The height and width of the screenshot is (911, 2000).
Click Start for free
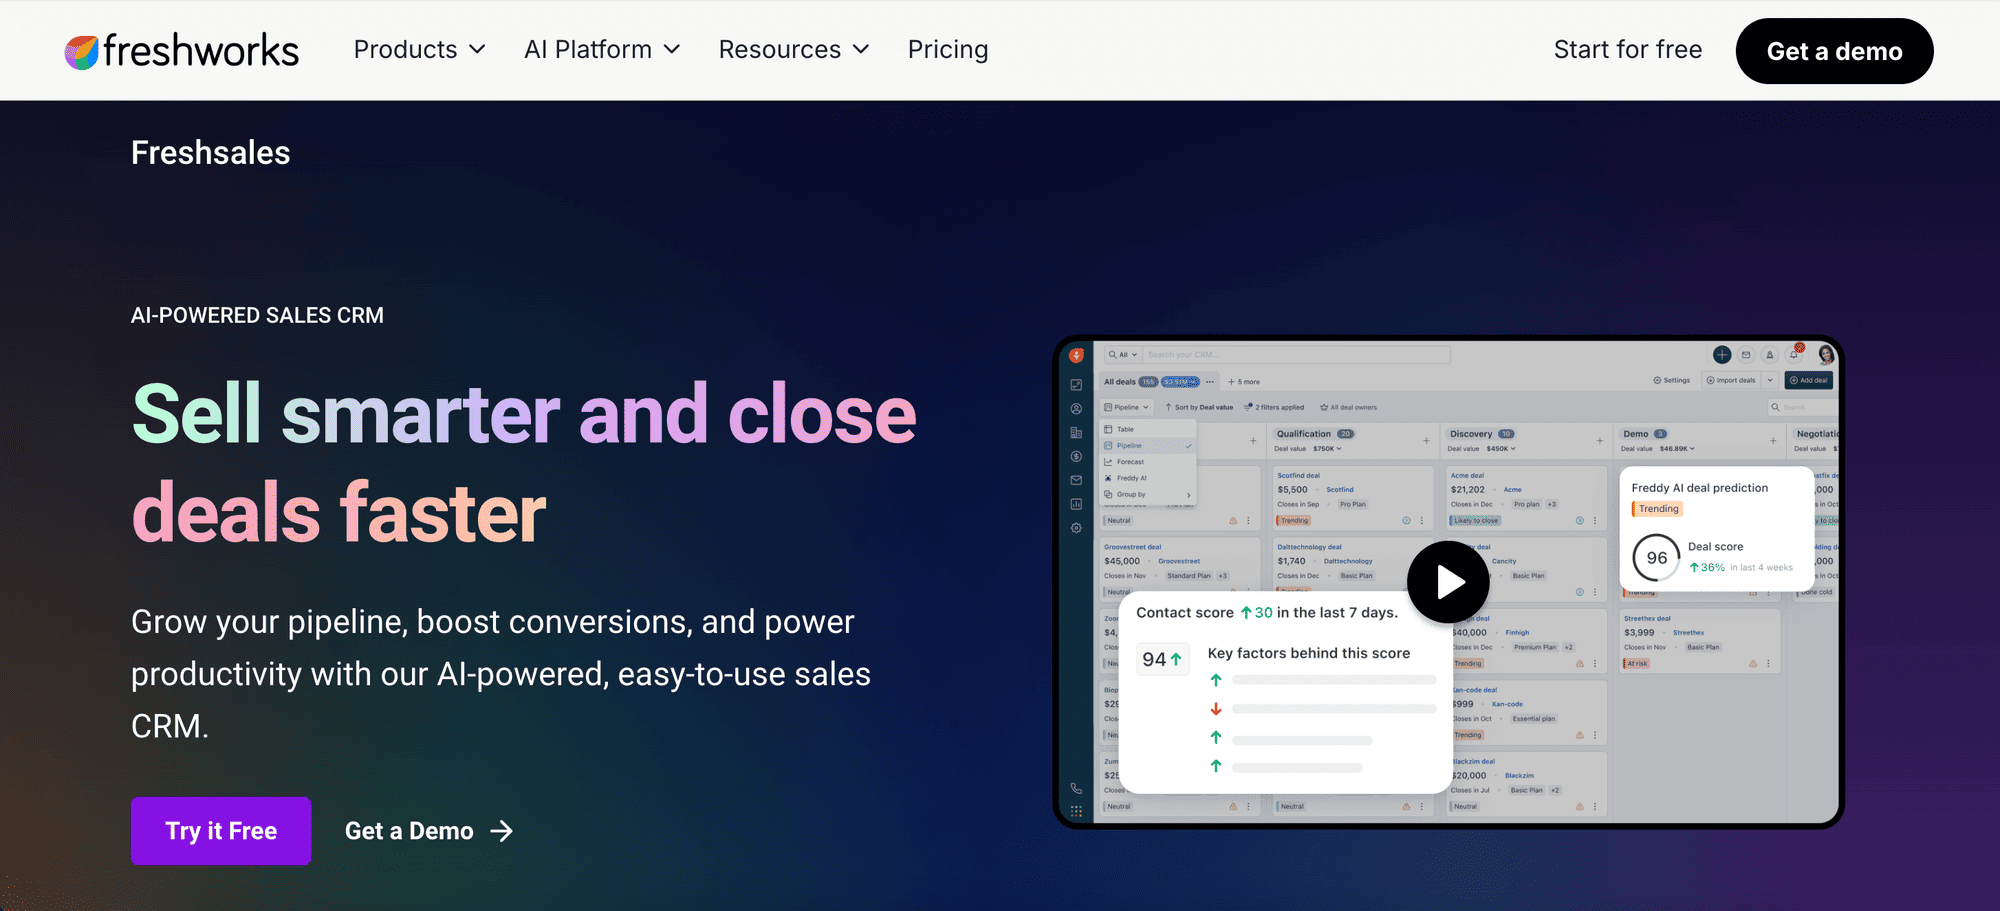pyautogui.click(x=1628, y=50)
